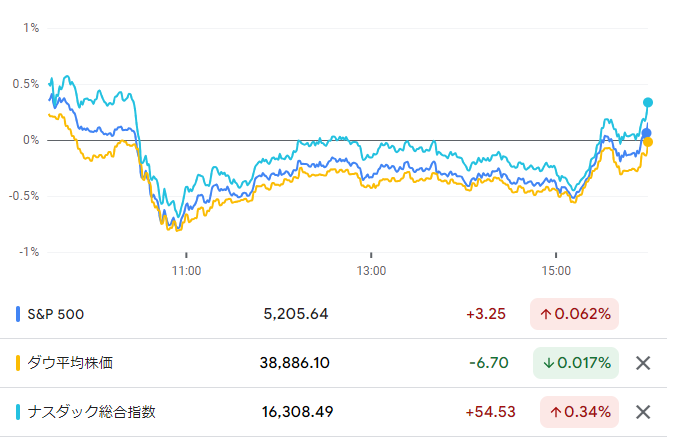676x437 pixels.
Task: Click the S&P 500 ↑0.062% badge
Action: [575, 314]
